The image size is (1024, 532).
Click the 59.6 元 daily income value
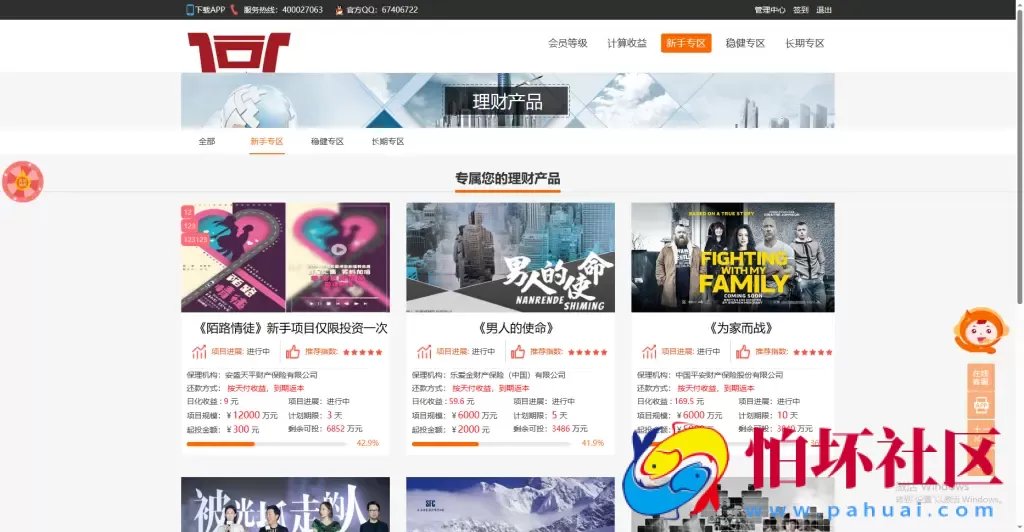[462, 401]
